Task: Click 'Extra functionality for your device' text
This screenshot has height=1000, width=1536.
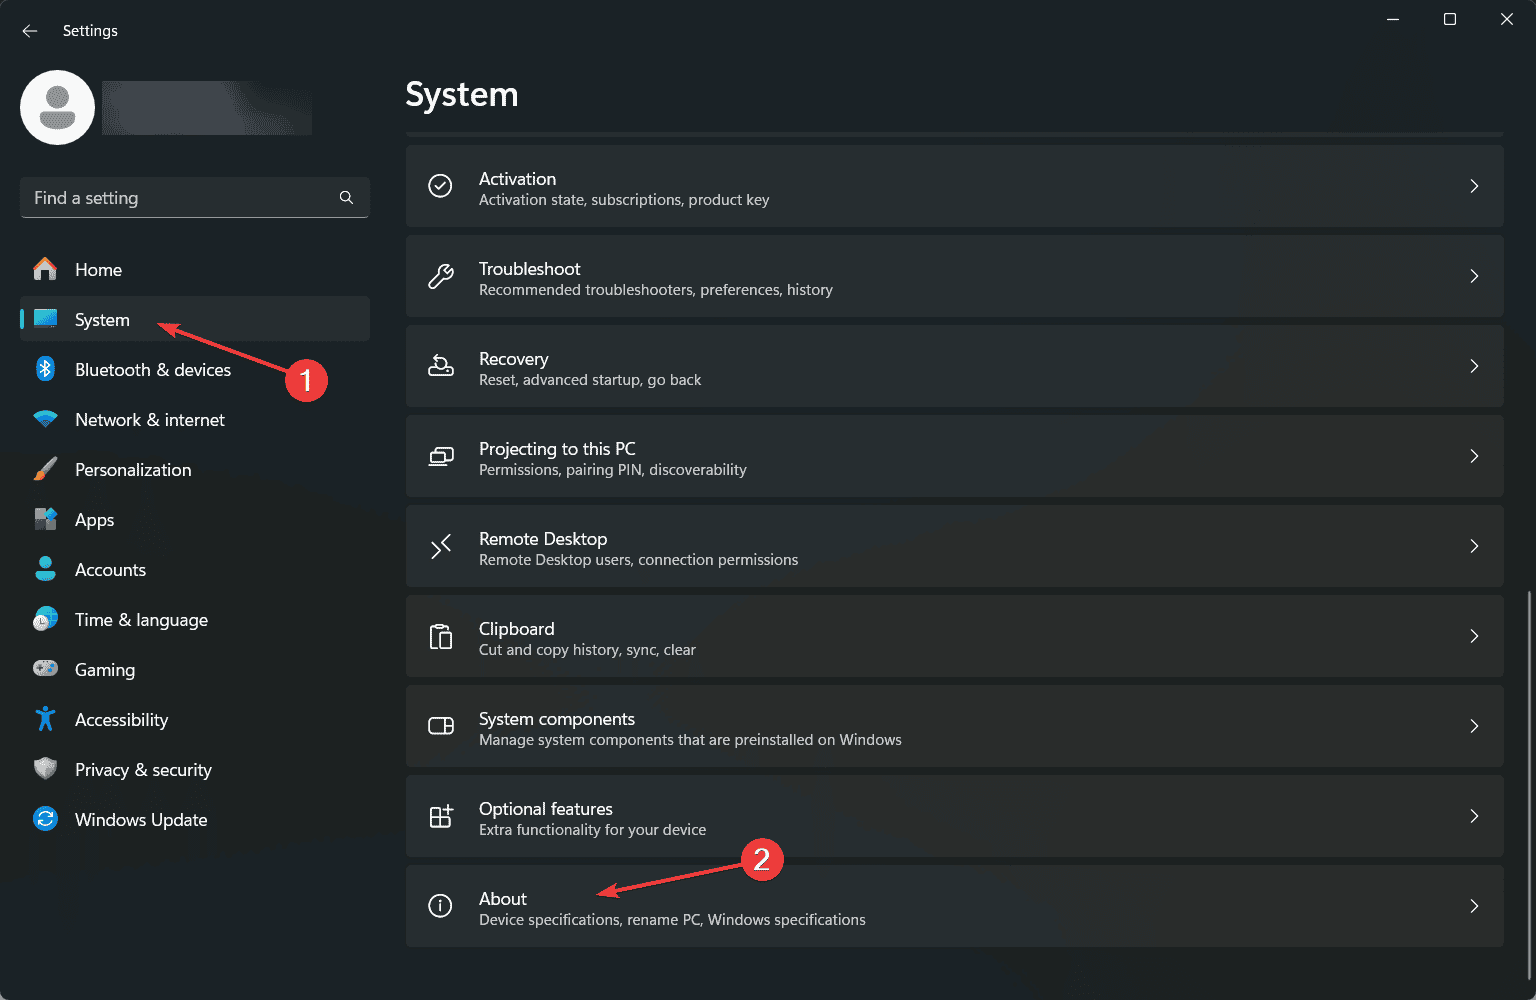Action: click(592, 830)
